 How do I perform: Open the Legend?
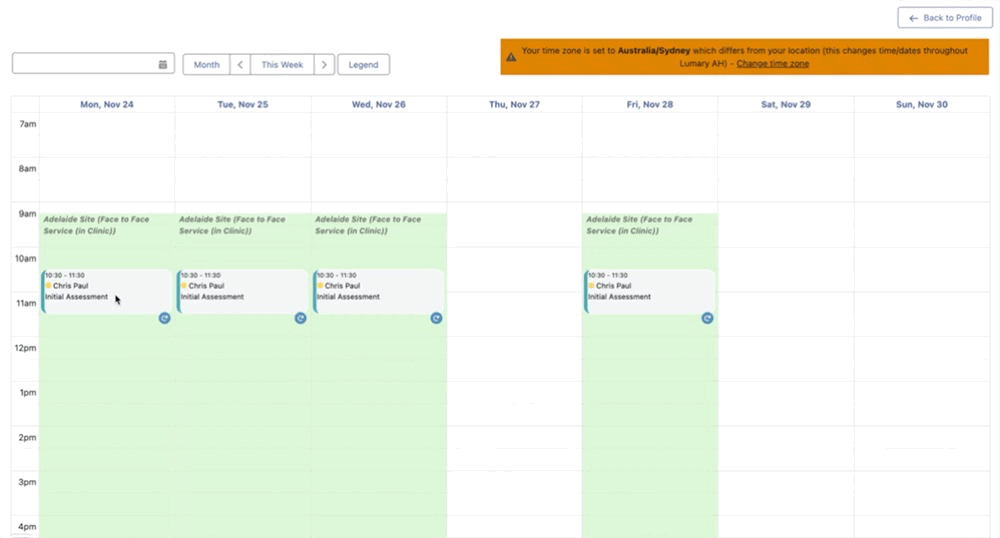[x=363, y=64]
